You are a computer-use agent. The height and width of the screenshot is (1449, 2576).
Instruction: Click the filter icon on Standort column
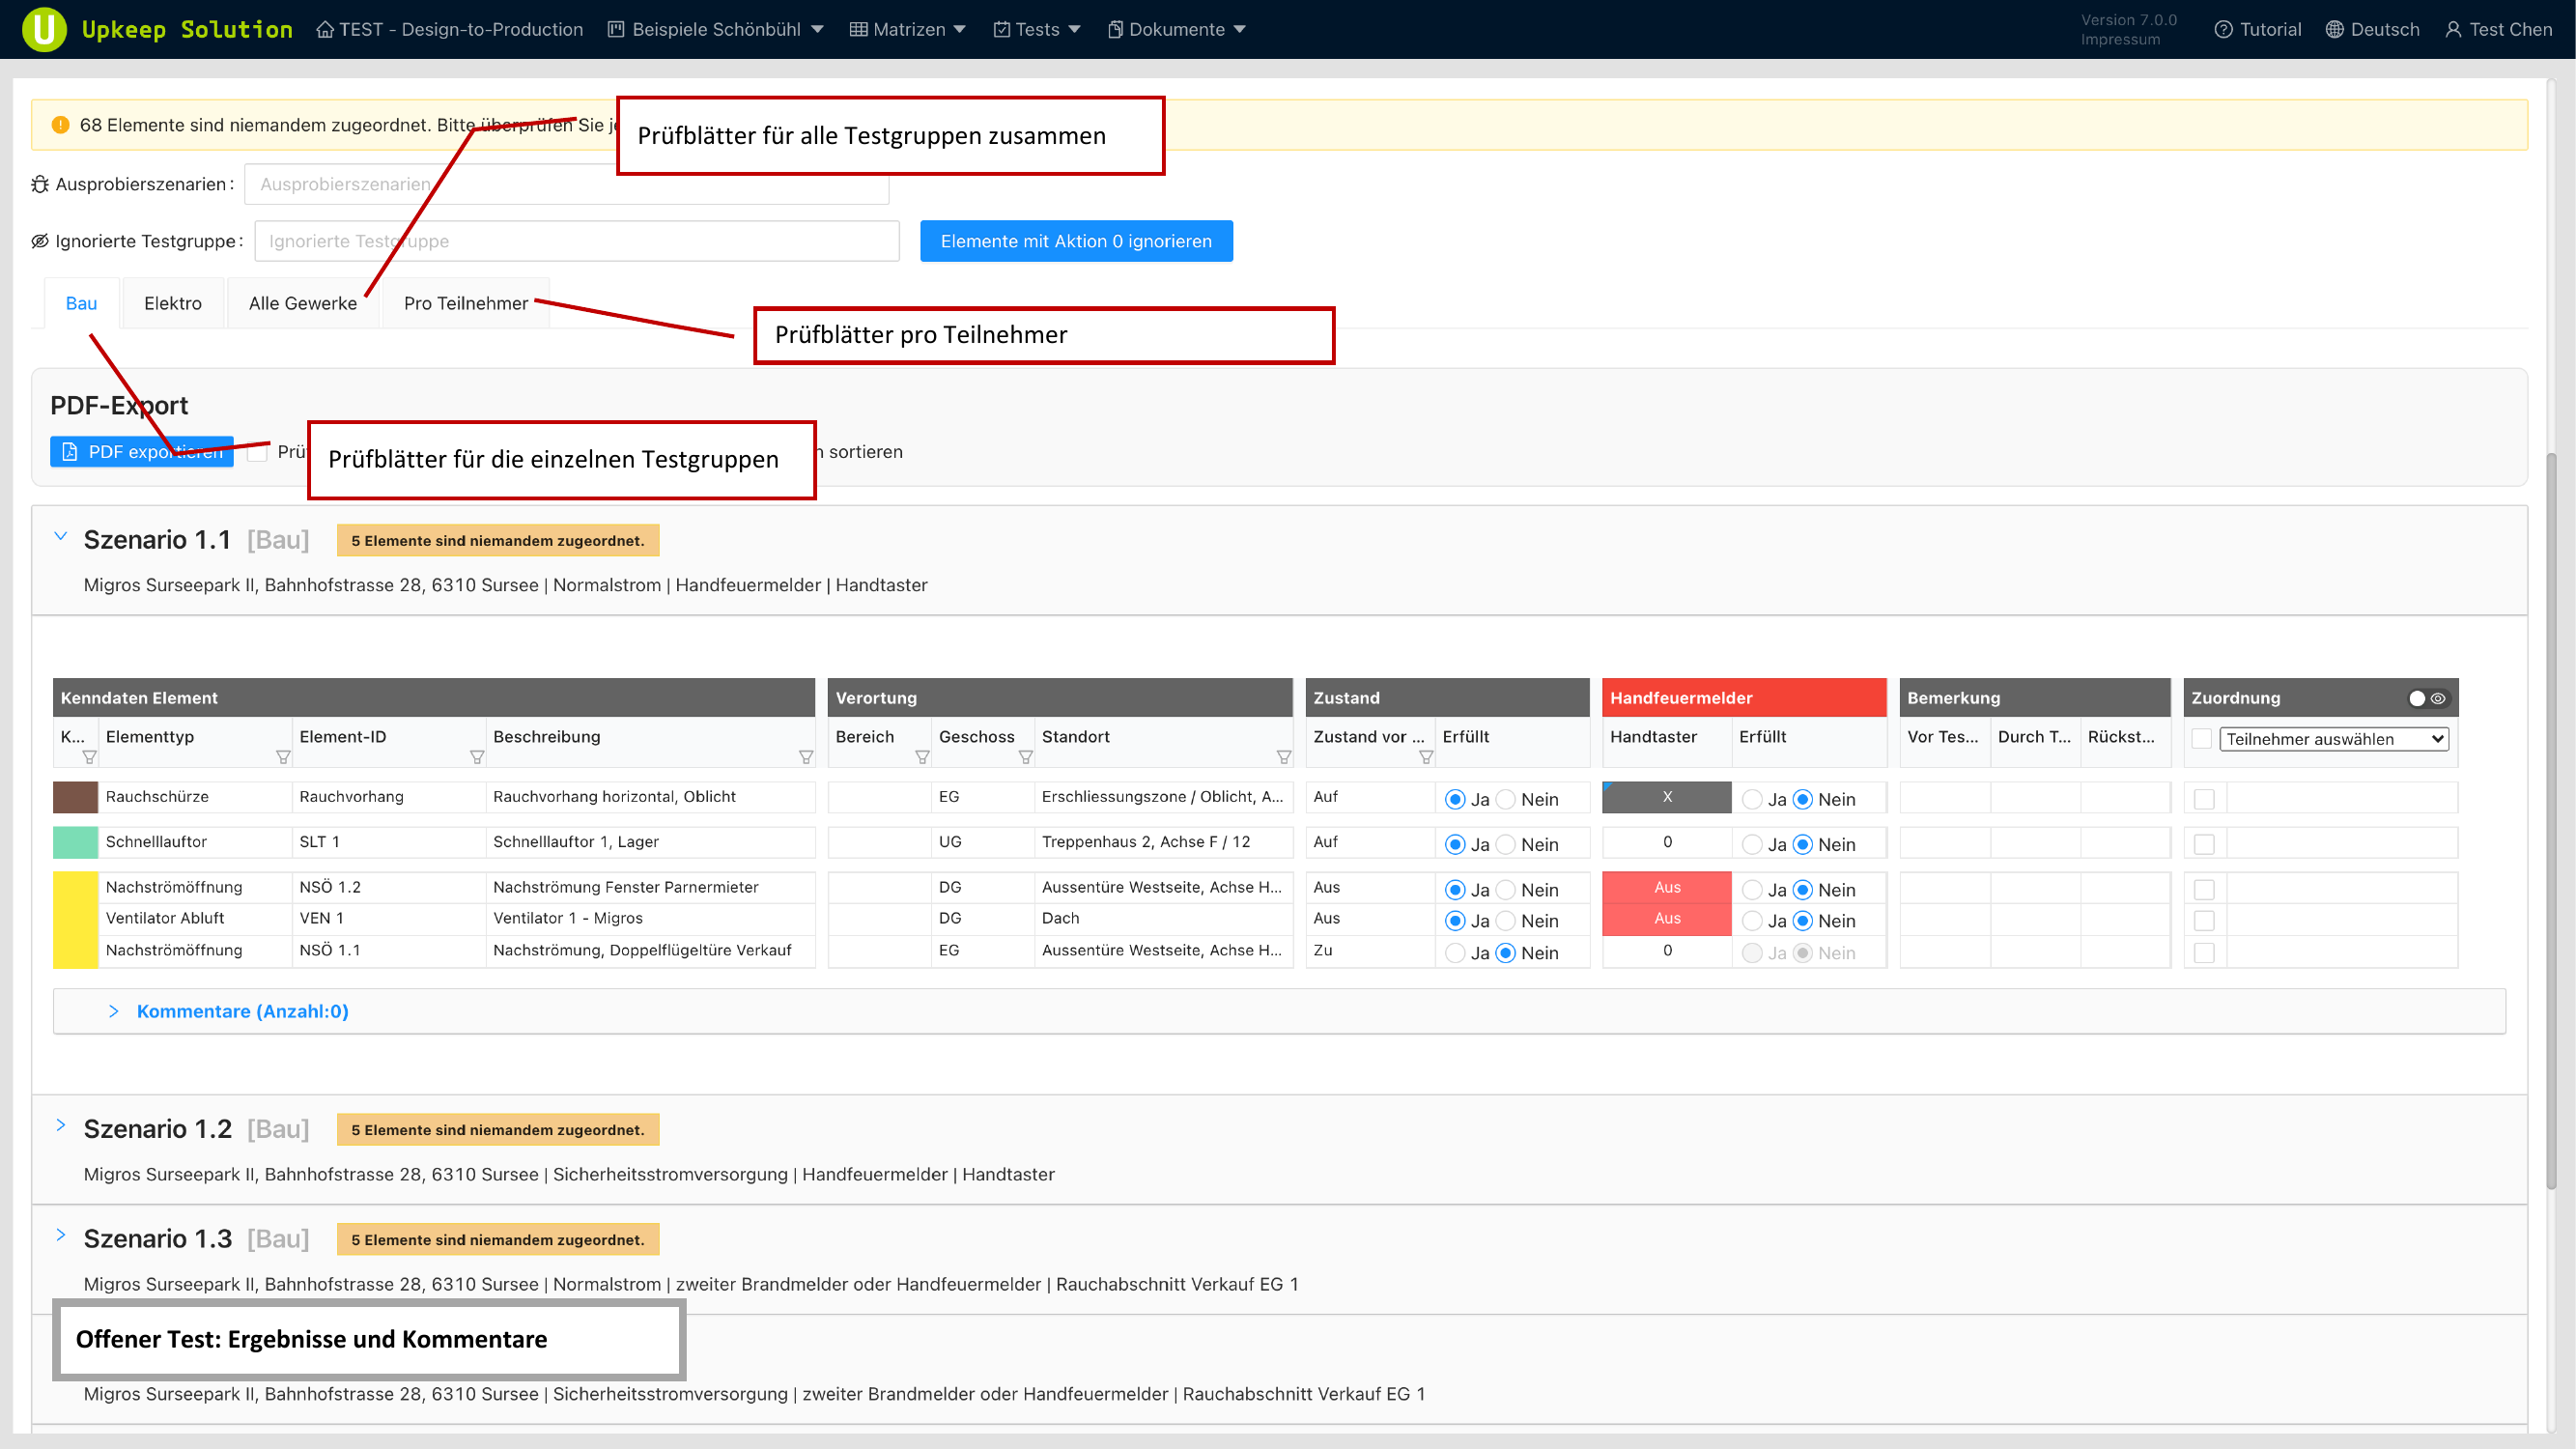tap(1284, 757)
